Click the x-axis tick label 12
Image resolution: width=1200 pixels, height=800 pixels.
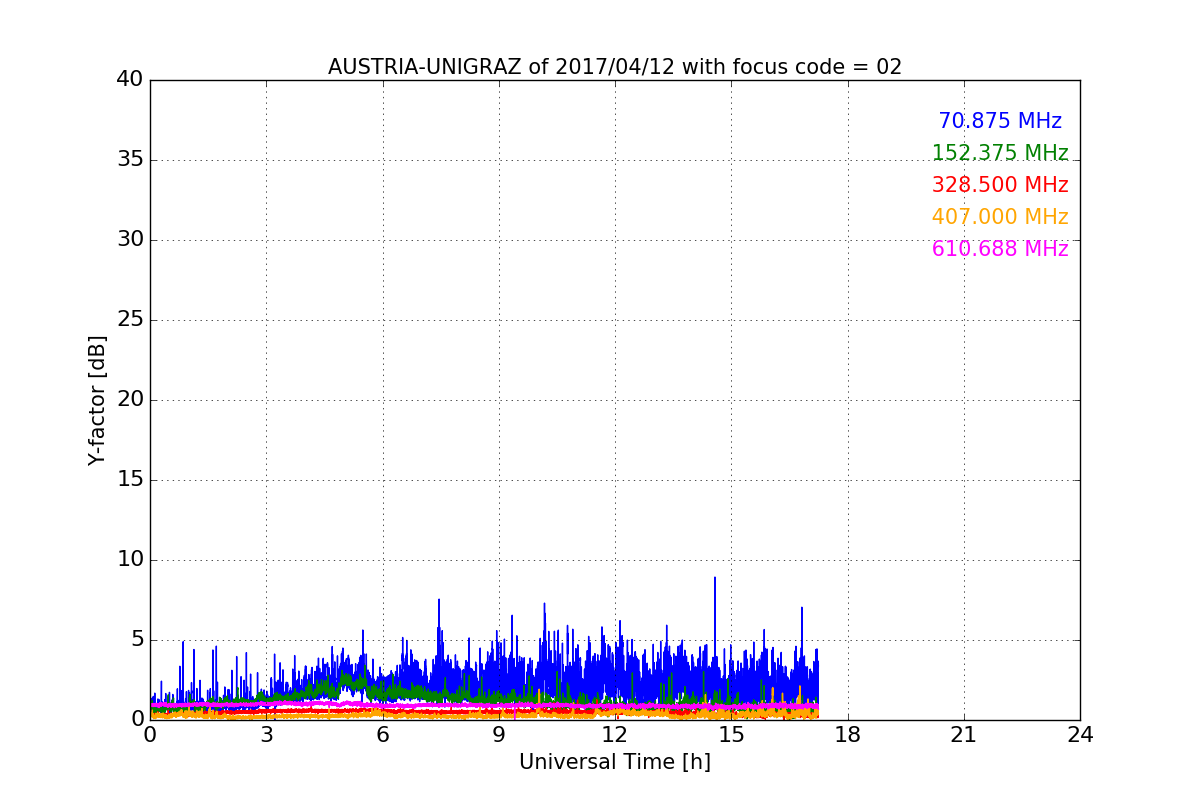[615, 735]
